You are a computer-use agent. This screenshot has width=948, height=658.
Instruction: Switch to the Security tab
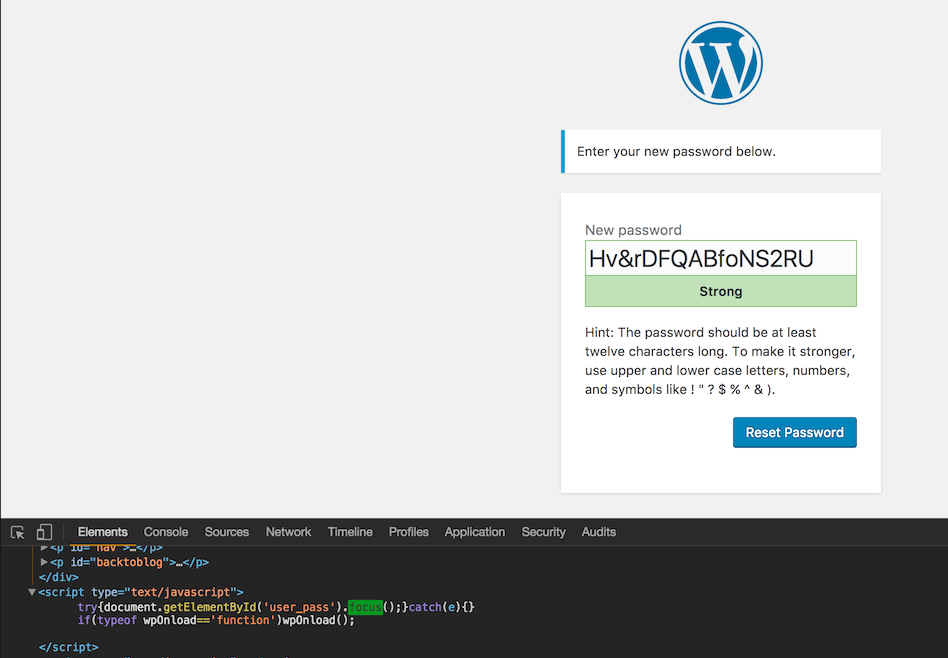tap(544, 532)
